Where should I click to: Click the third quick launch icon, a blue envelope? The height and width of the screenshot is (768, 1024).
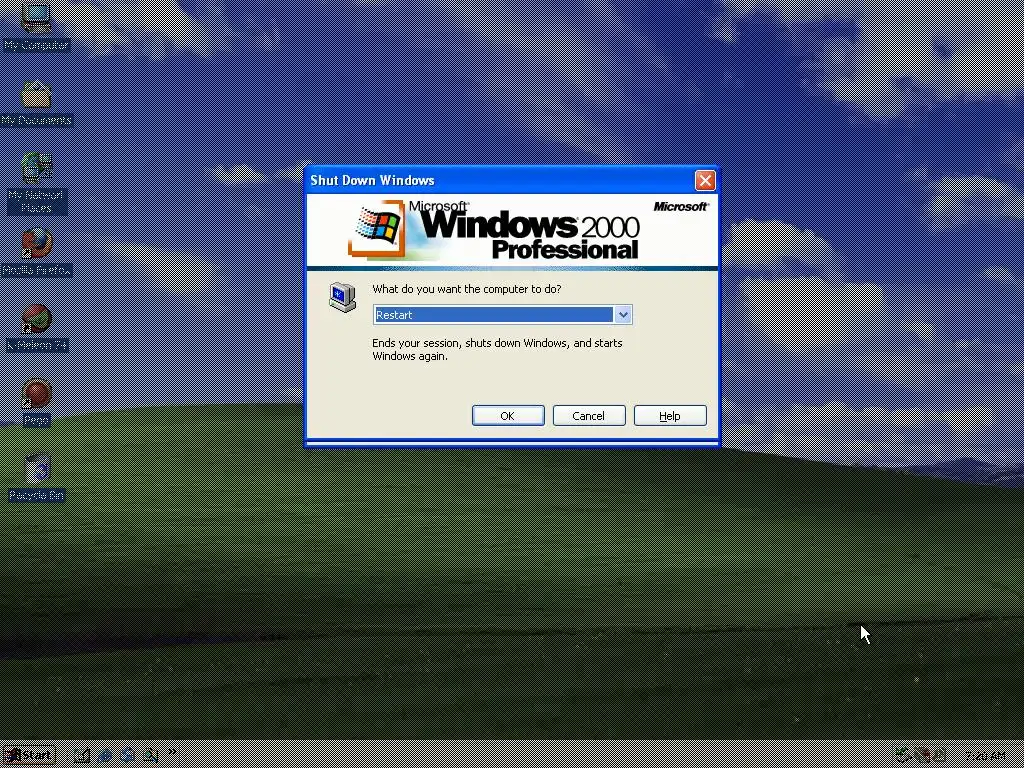(x=127, y=756)
